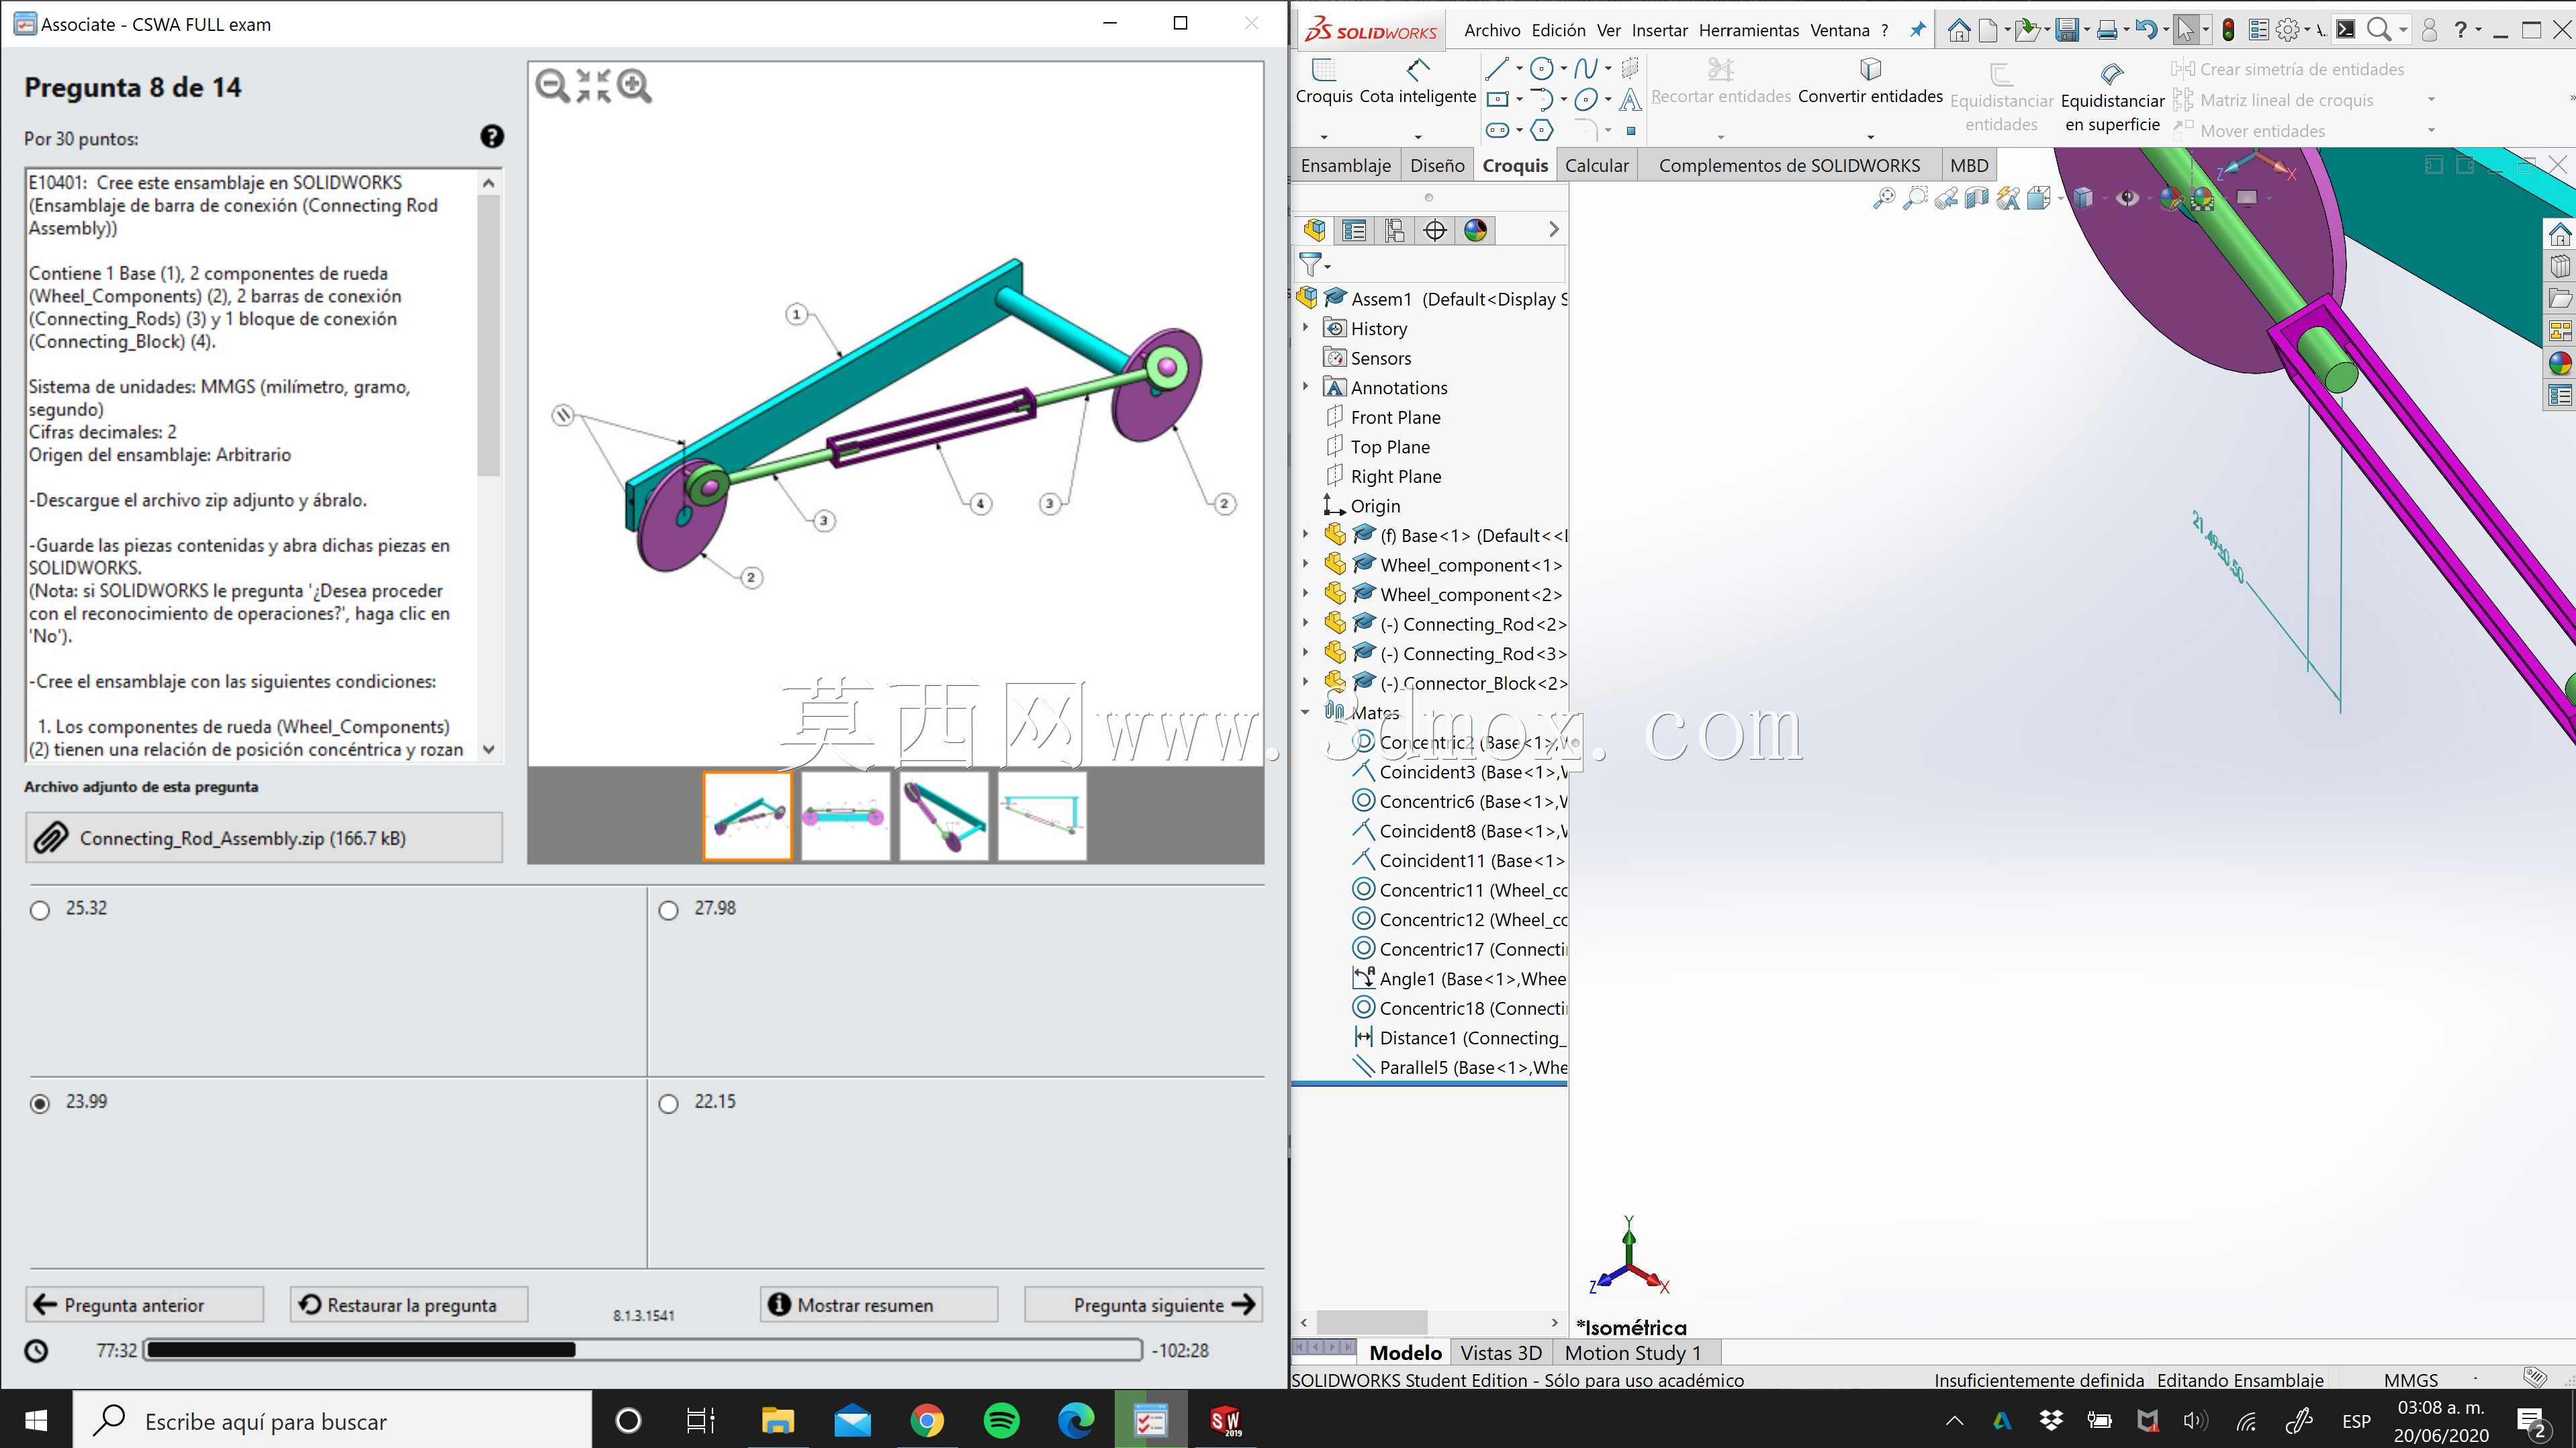Screen dimensions: 2576x1448
Task: Expand the FeatureManager panel tabs arrow
Action: pyautogui.click(x=1553, y=230)
